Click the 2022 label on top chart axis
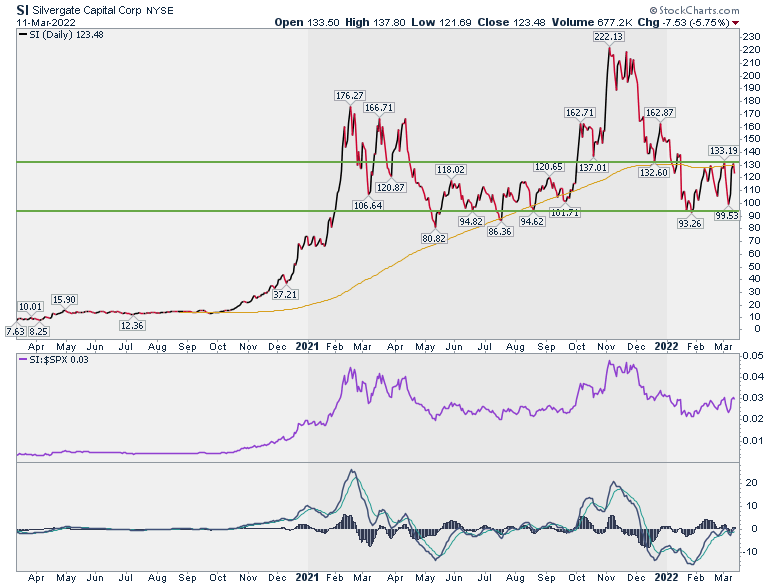Image resolution: width=780 pixels, height=586 pixels. pos(666,346)
